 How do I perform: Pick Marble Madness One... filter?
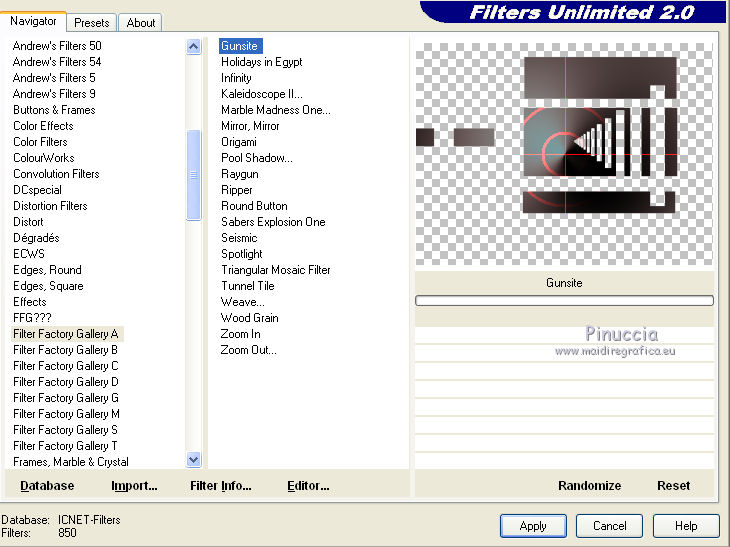(x=276, y=110)
